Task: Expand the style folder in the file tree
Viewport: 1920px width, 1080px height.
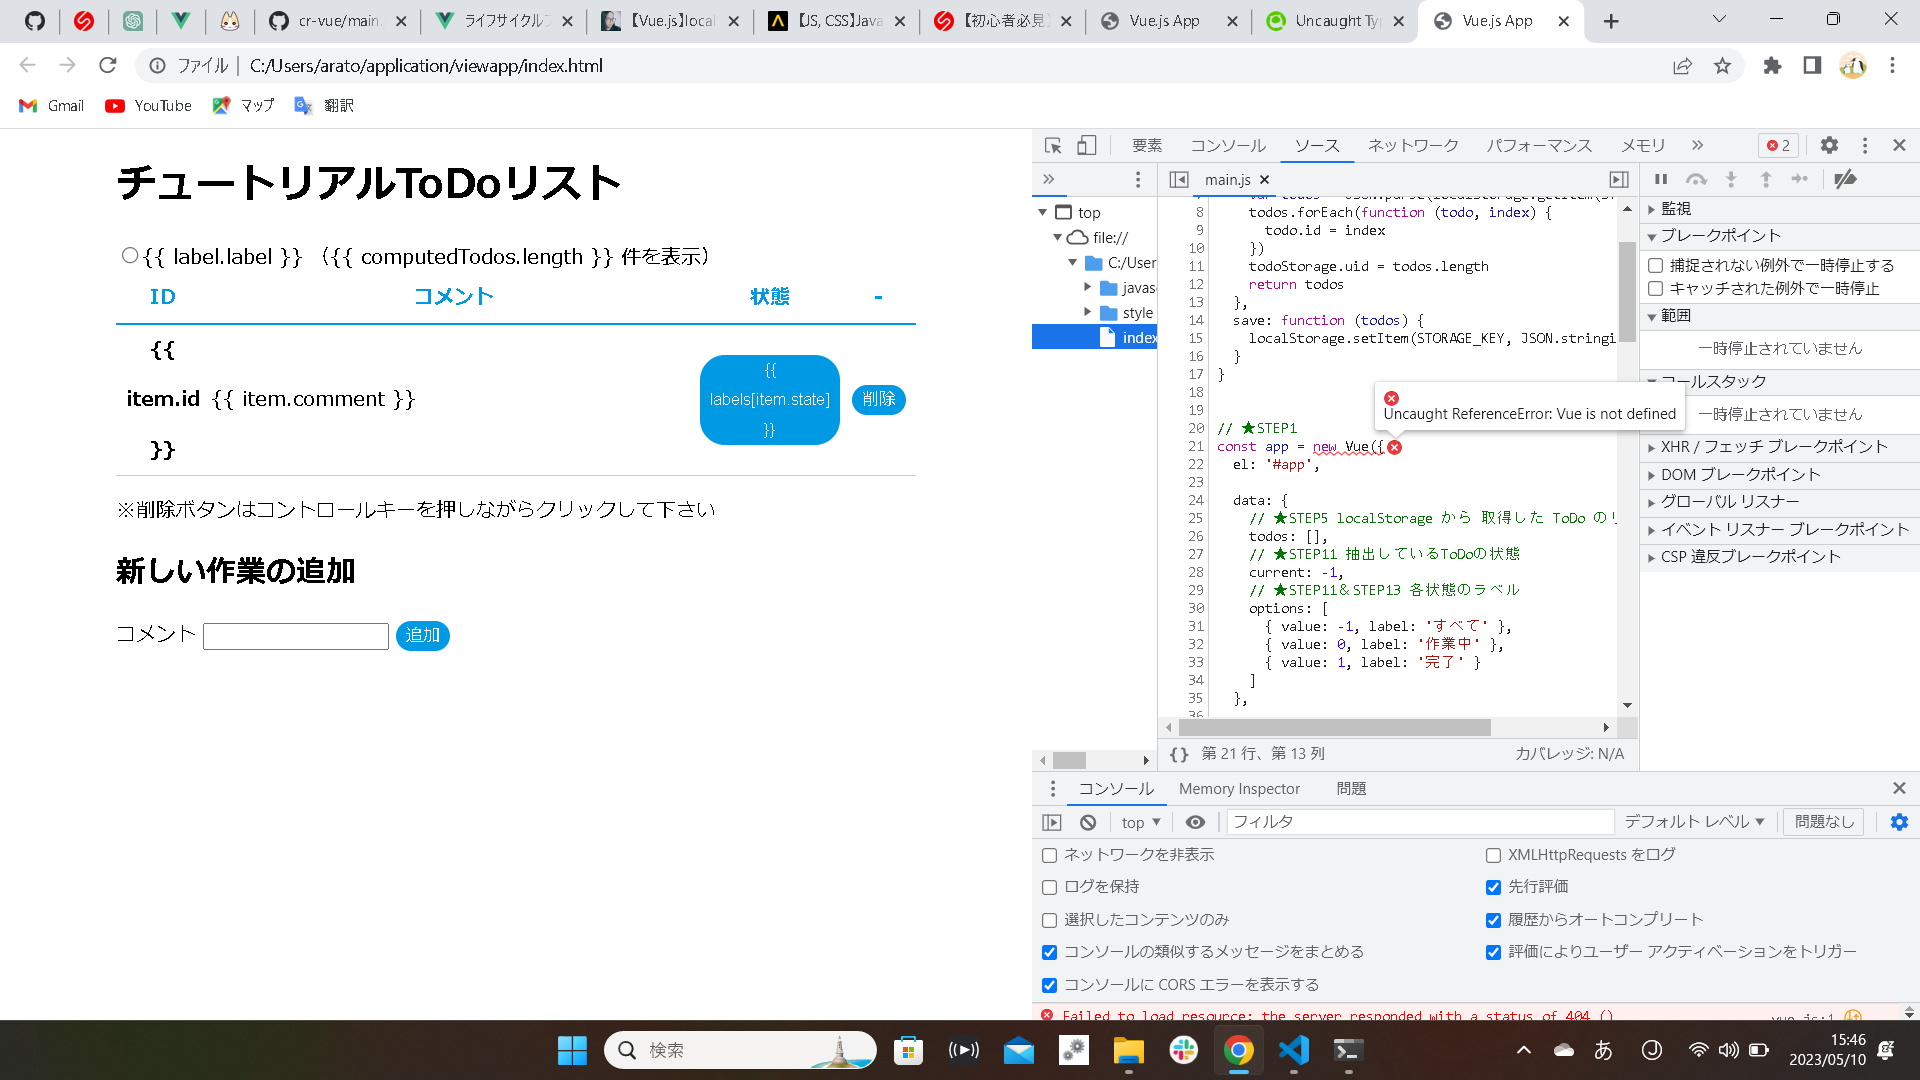Action: point(1087,313)
